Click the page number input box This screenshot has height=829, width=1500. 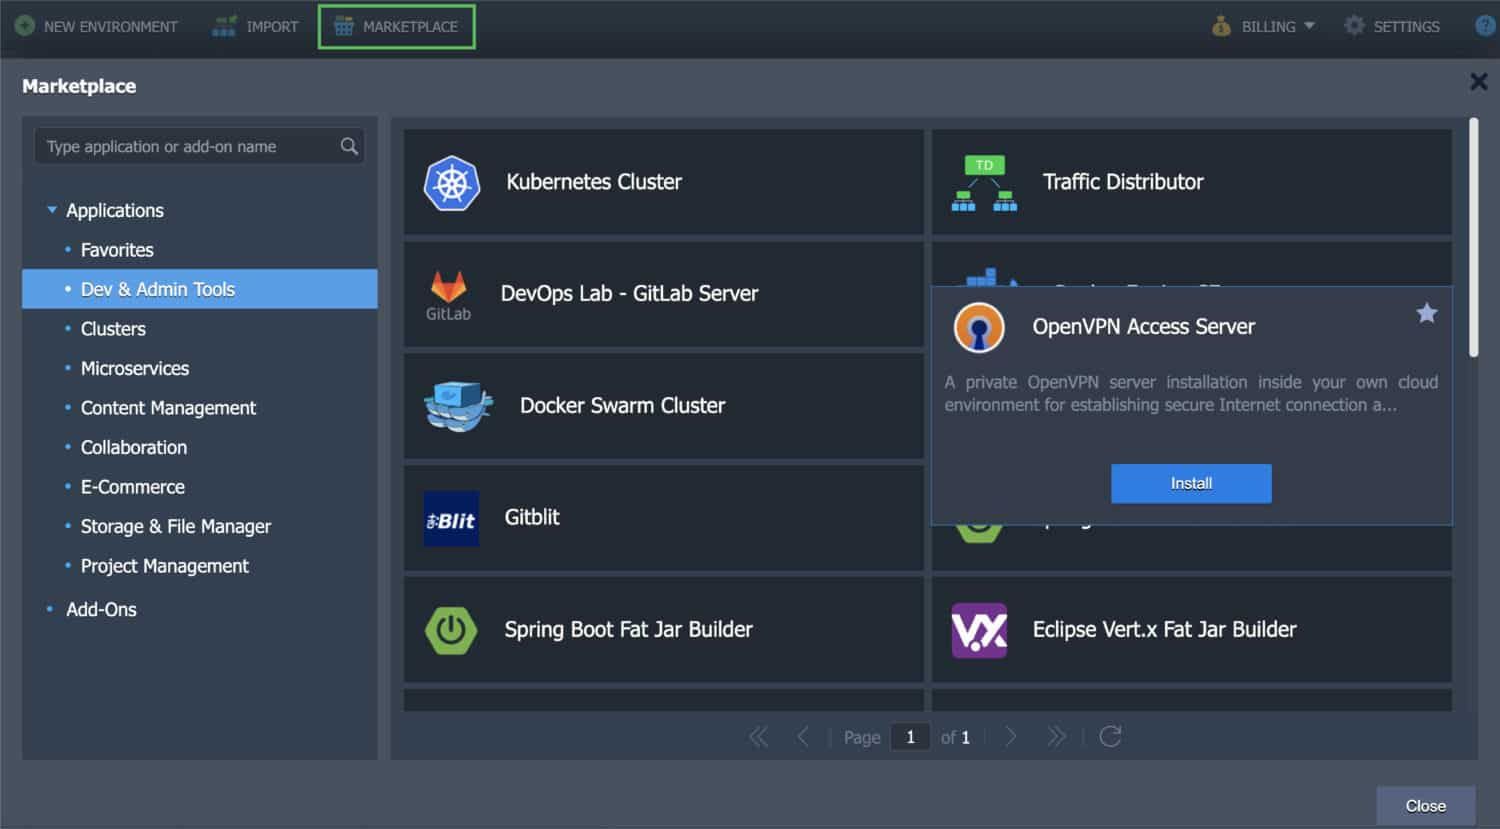coord(910,737)
